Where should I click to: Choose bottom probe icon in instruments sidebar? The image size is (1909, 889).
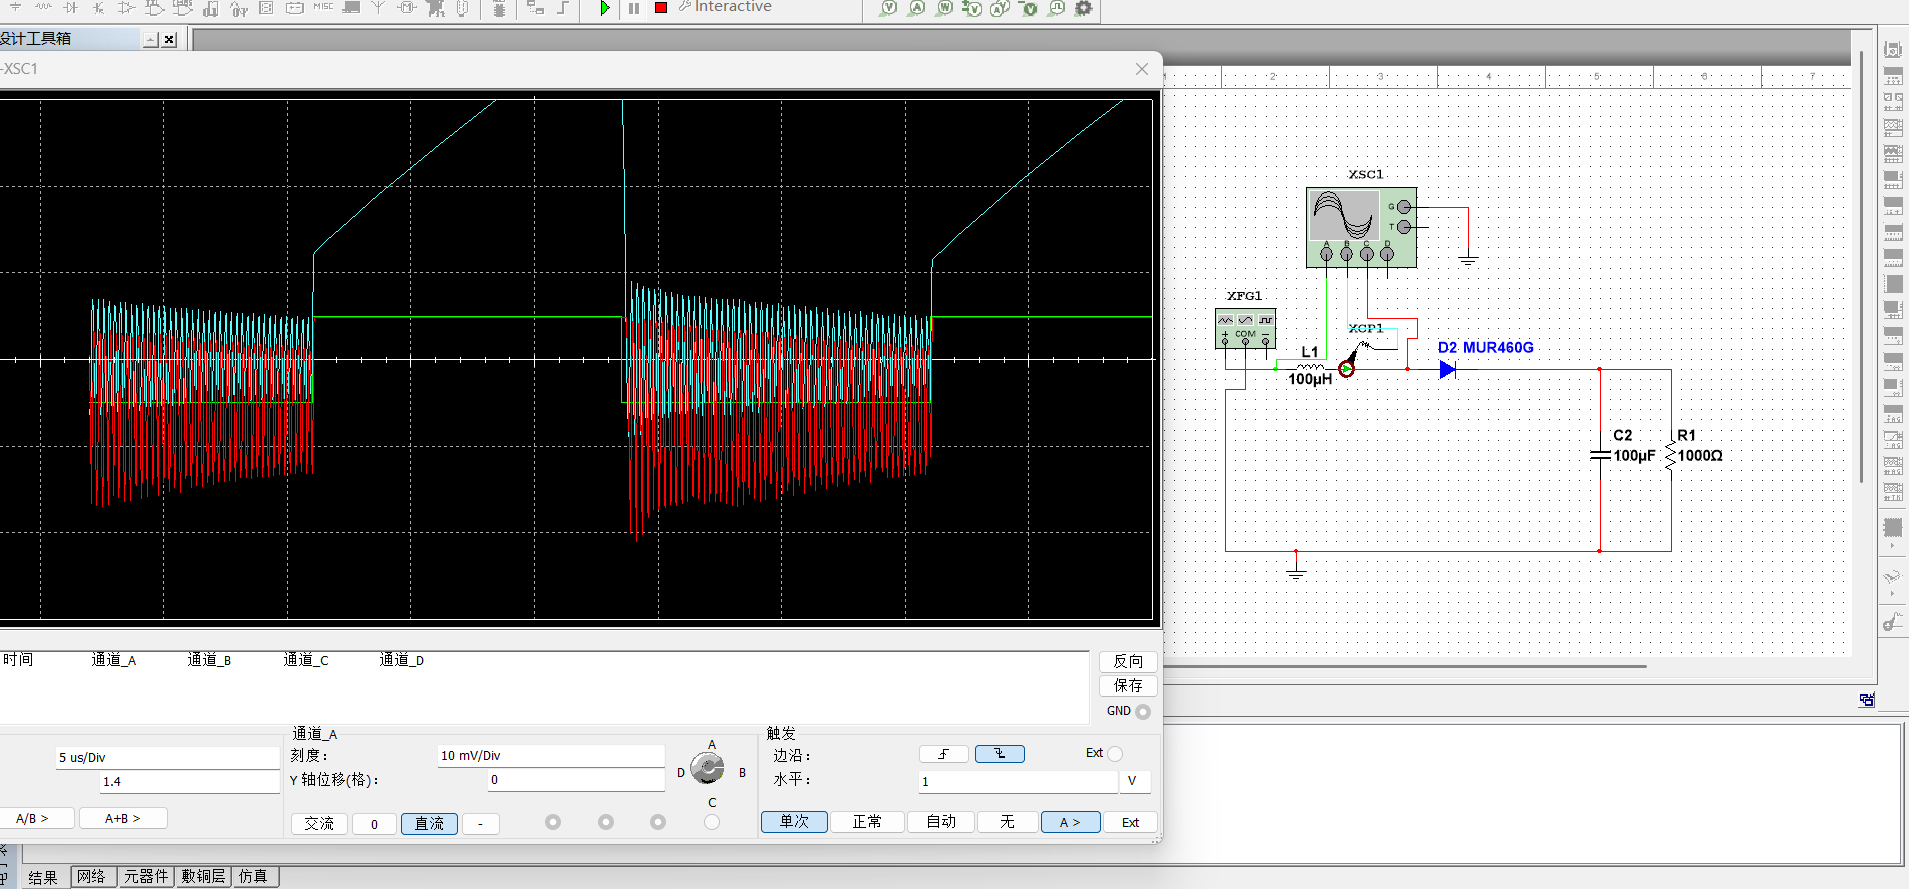(x=1892, y=622)
